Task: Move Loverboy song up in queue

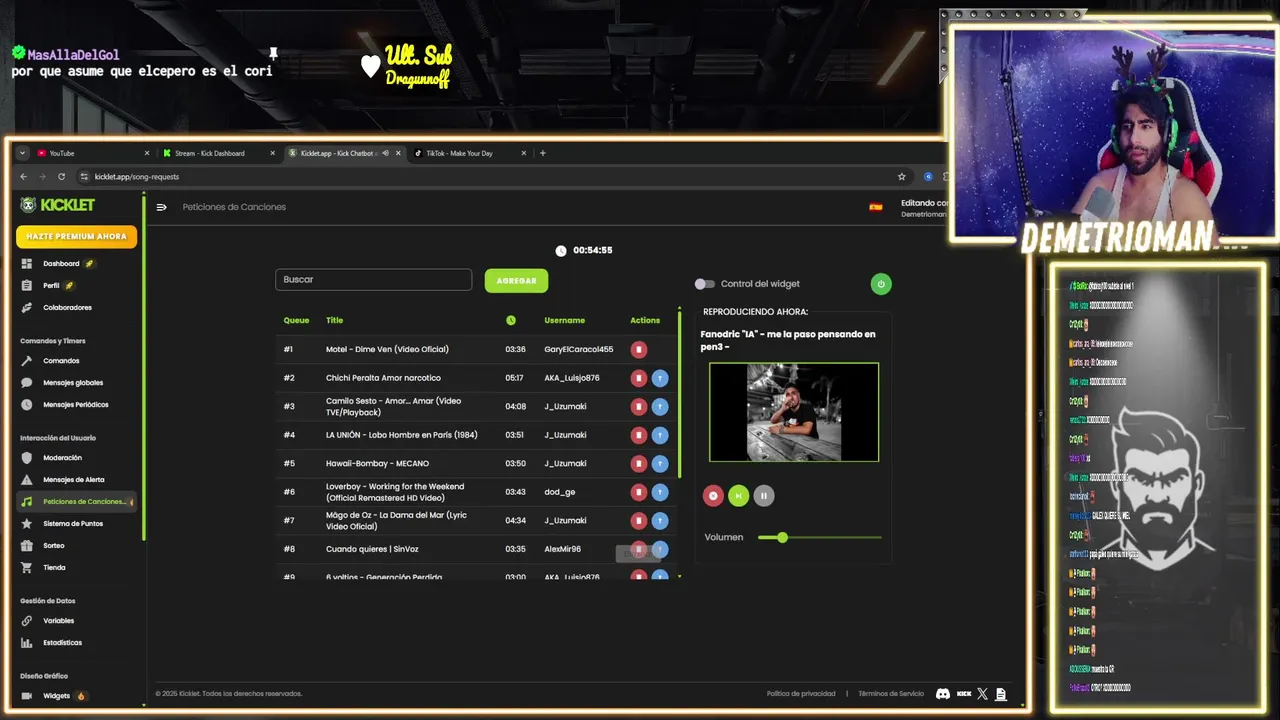Action: [660, 492]
